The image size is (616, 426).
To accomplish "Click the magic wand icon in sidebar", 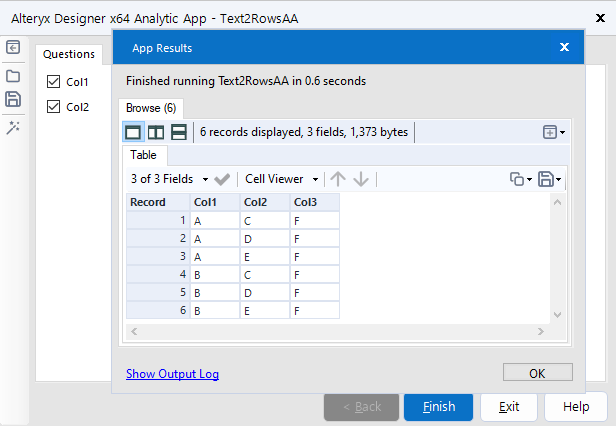I will pos(13,128).
